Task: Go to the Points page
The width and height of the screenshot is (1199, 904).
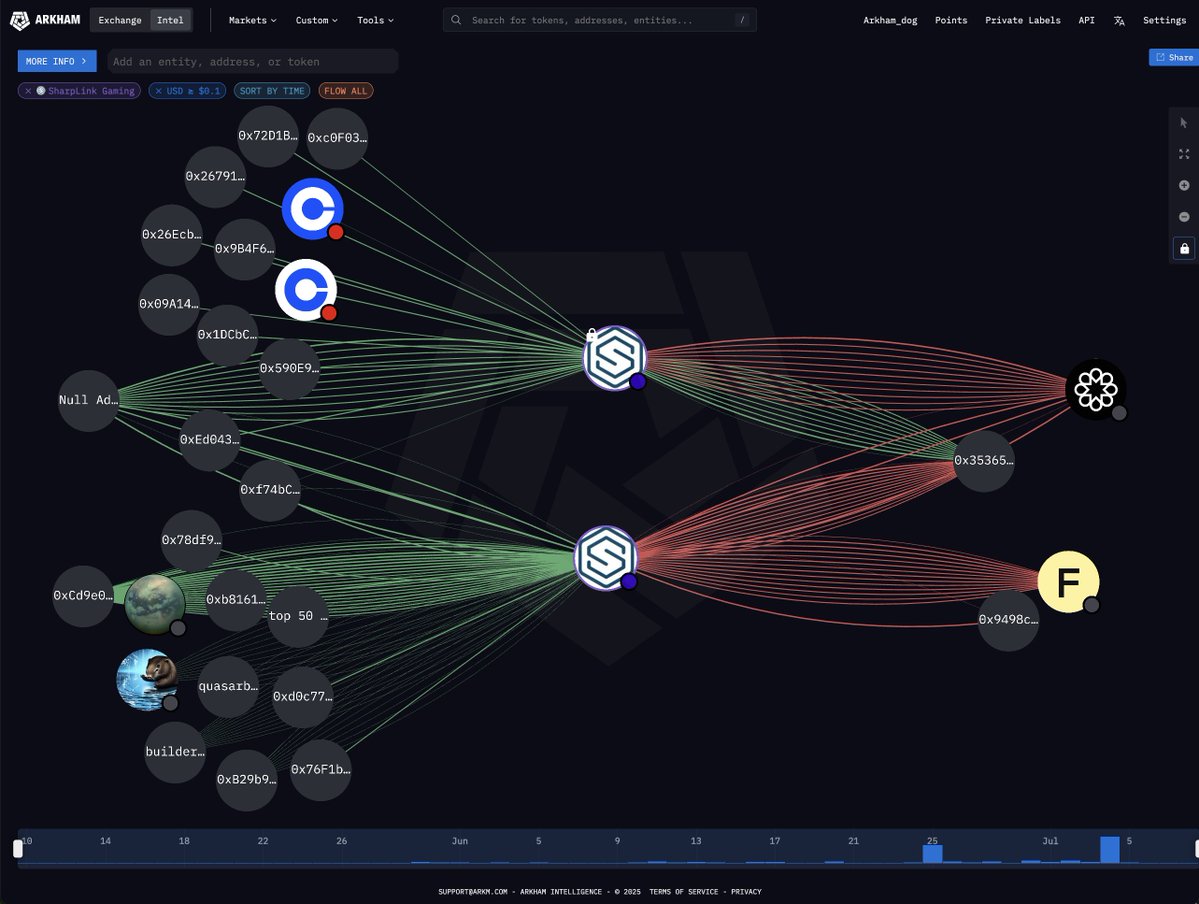Action: pyautogui.click(x=950, y=20)
